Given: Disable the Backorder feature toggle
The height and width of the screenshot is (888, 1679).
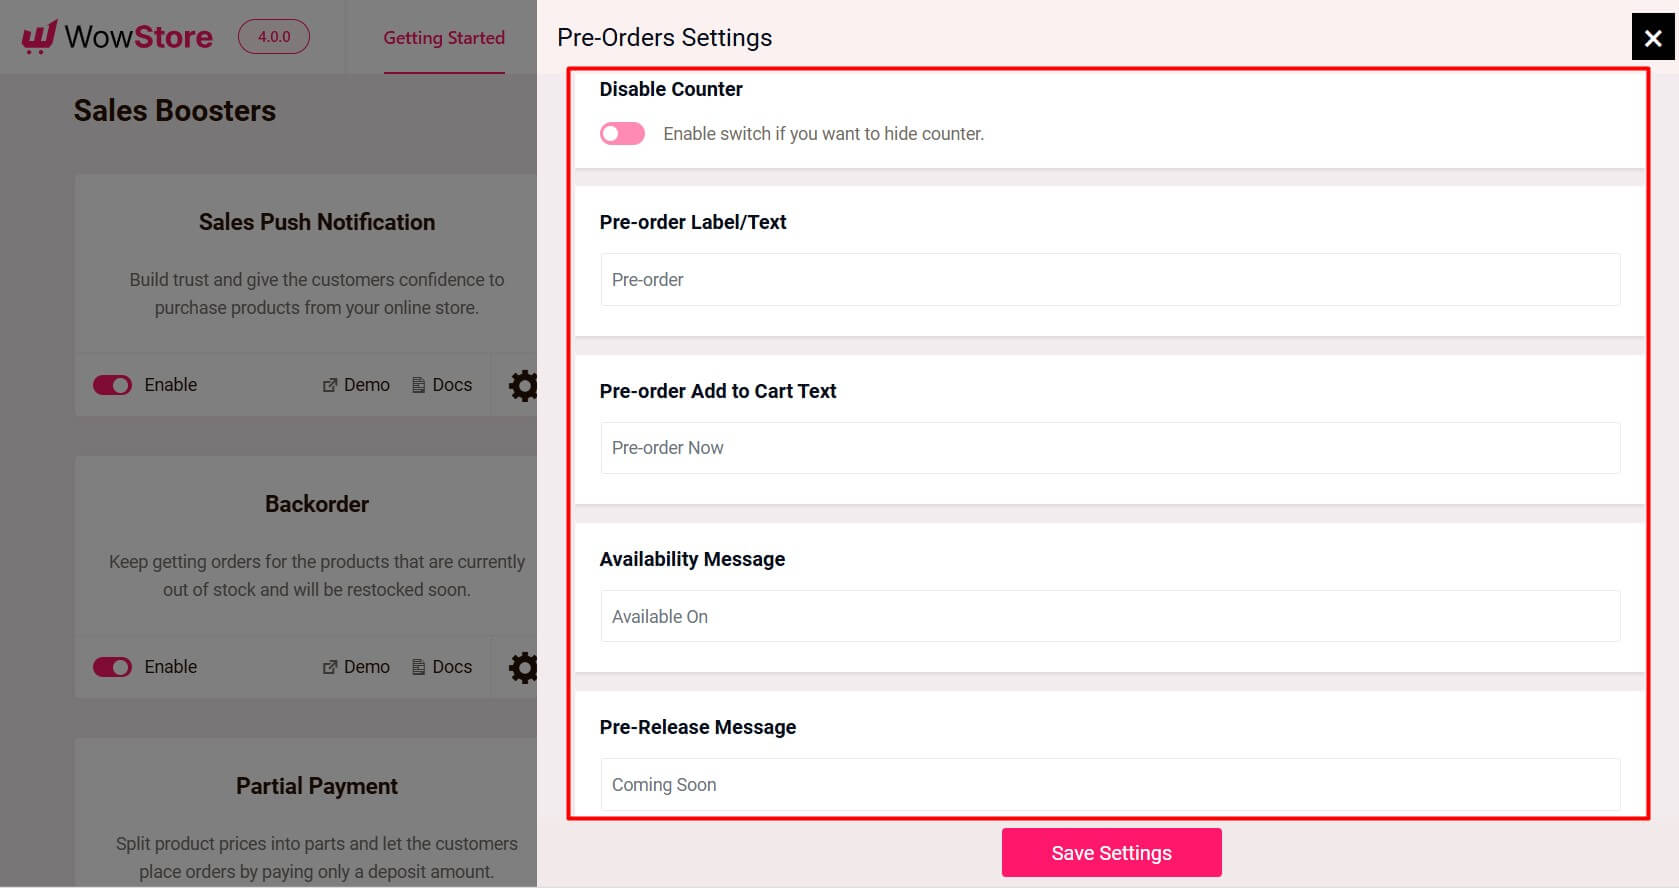Looking at the screenshot, I should 112,666.
